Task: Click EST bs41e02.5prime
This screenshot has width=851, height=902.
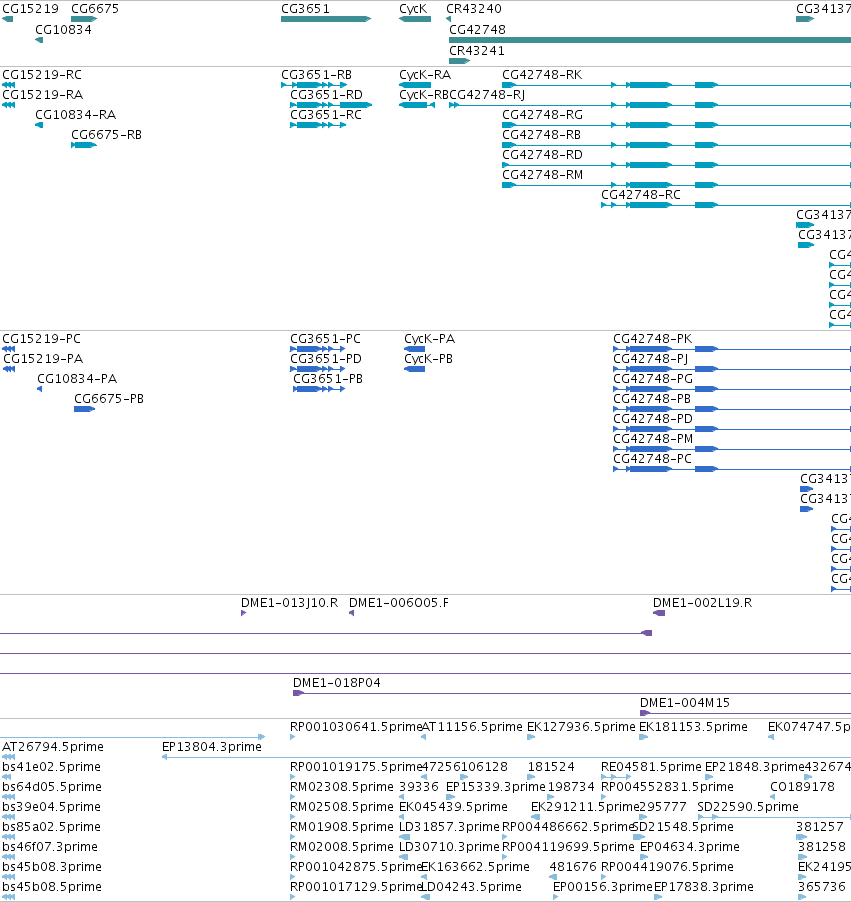Action: tap(51, 767)
